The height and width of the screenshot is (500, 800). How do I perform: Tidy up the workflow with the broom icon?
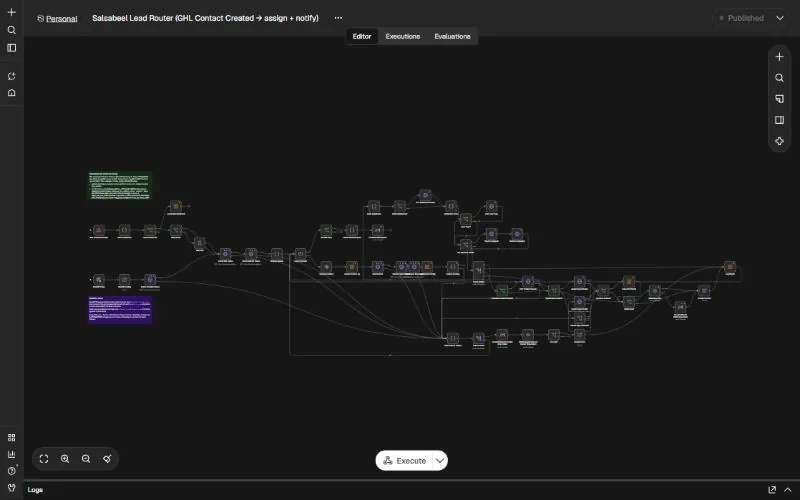click(x=107, y=459)
